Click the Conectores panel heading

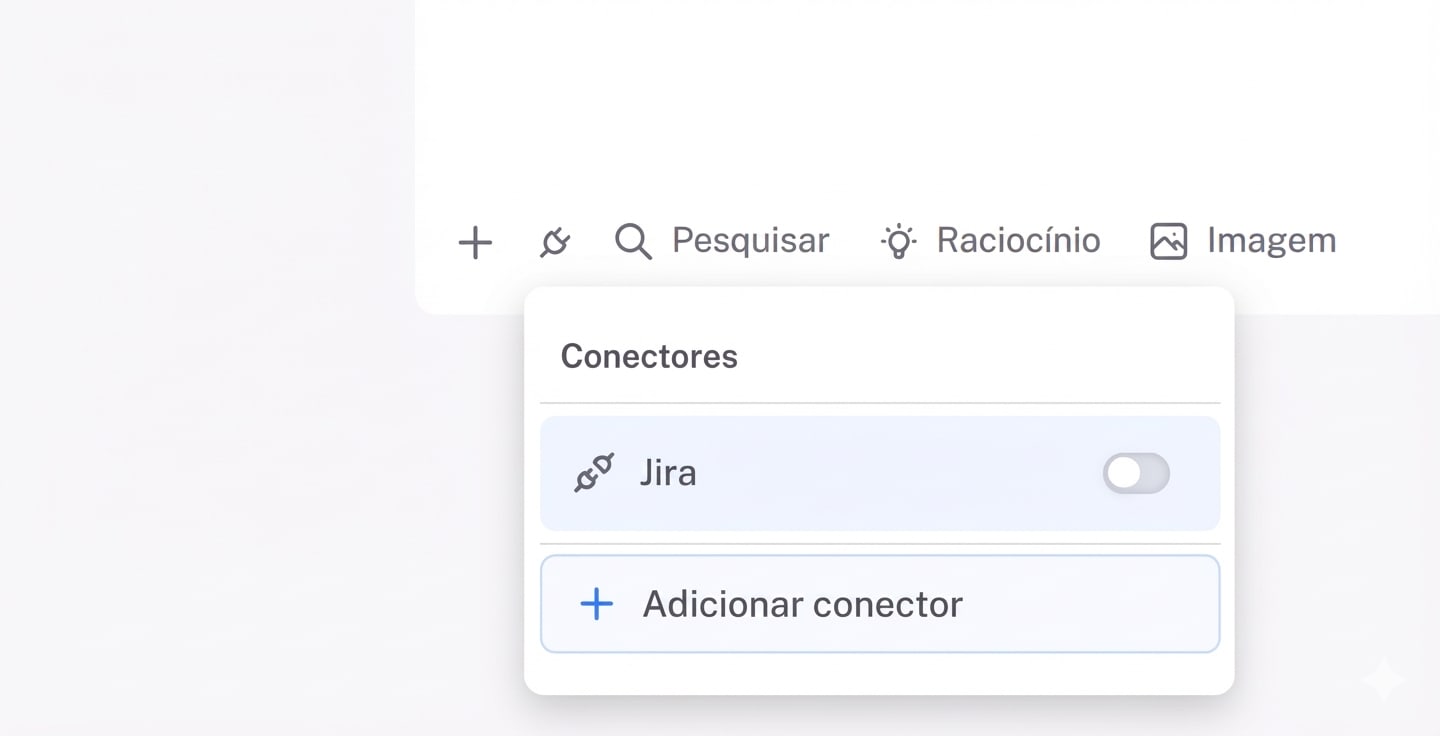pos(649,356)
